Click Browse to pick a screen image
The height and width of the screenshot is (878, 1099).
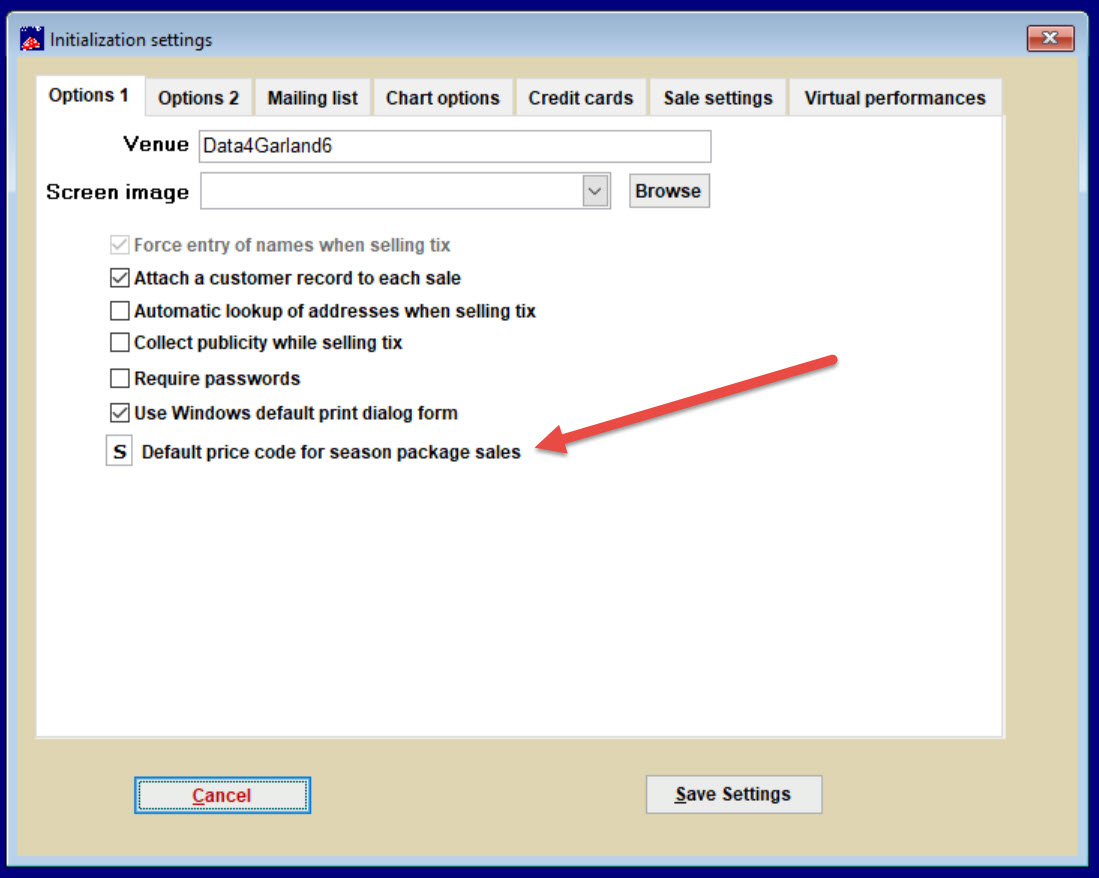click(669, 191)
